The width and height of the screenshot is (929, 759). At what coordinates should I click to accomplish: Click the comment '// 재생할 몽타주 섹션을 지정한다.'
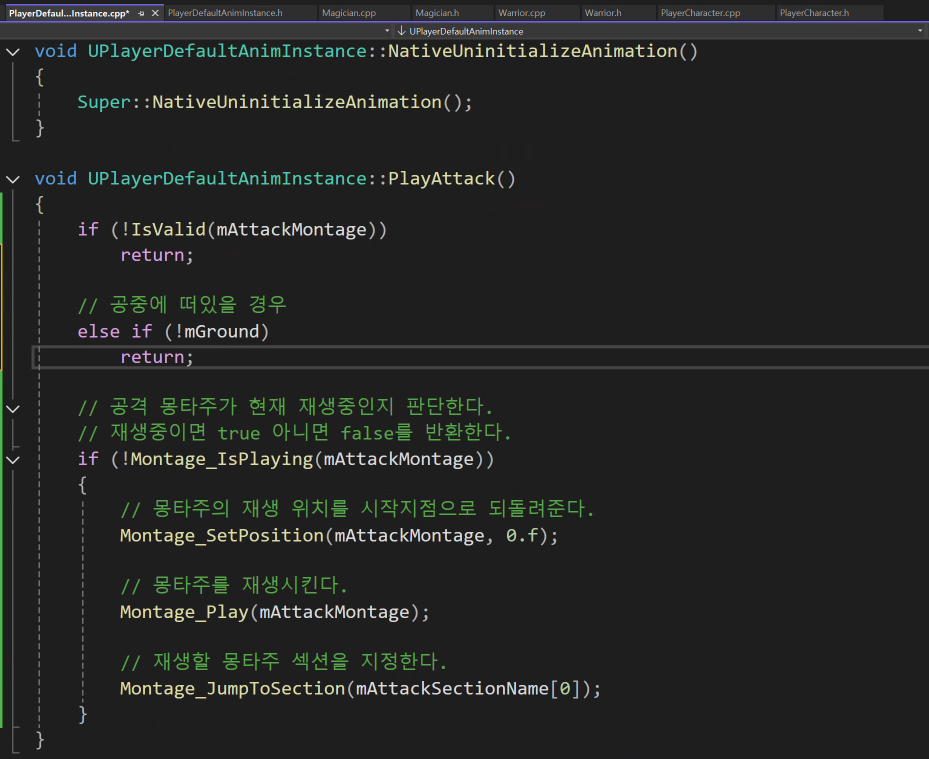(284, 662)
